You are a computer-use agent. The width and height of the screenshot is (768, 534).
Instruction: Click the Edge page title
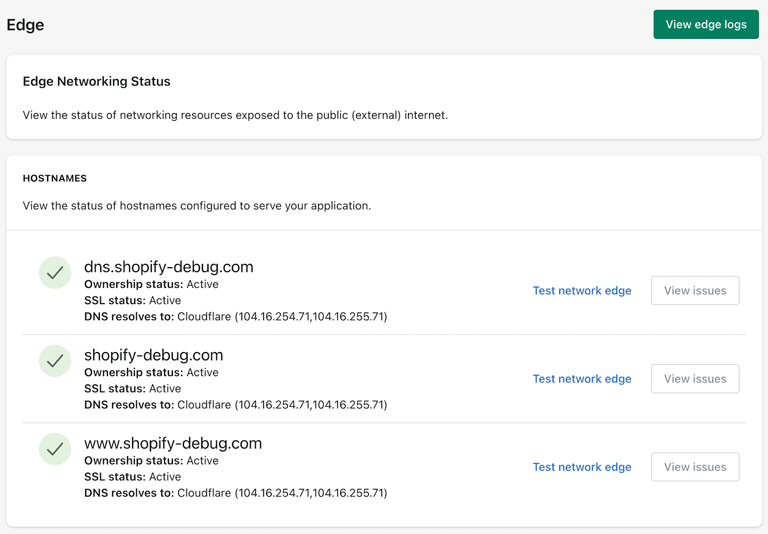tap(25, 25)
